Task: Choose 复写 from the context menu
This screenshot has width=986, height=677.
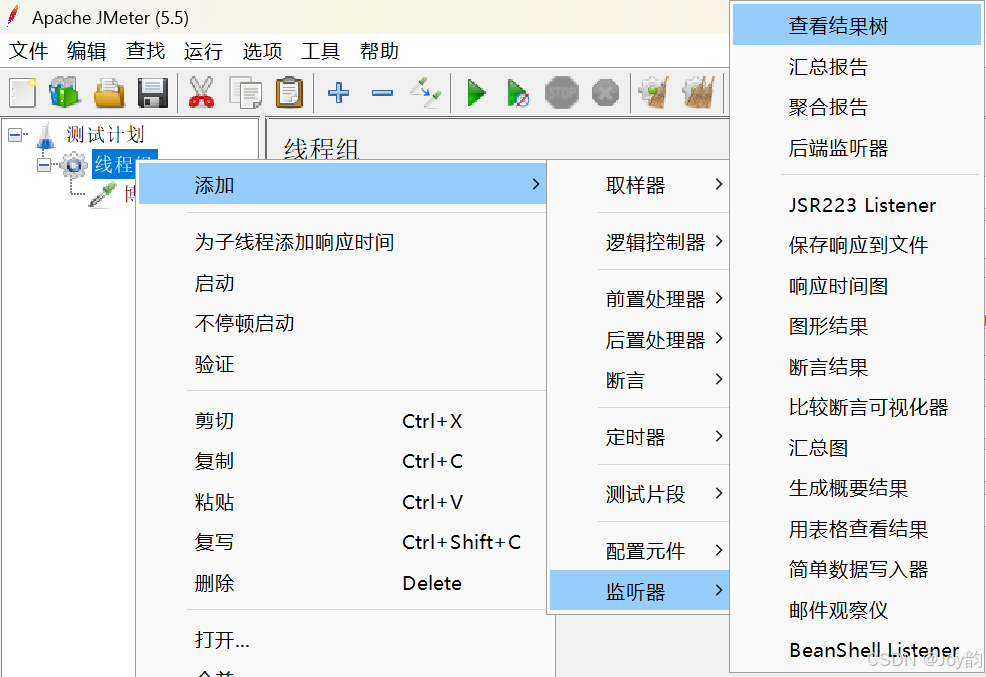Action: [341, 542]
